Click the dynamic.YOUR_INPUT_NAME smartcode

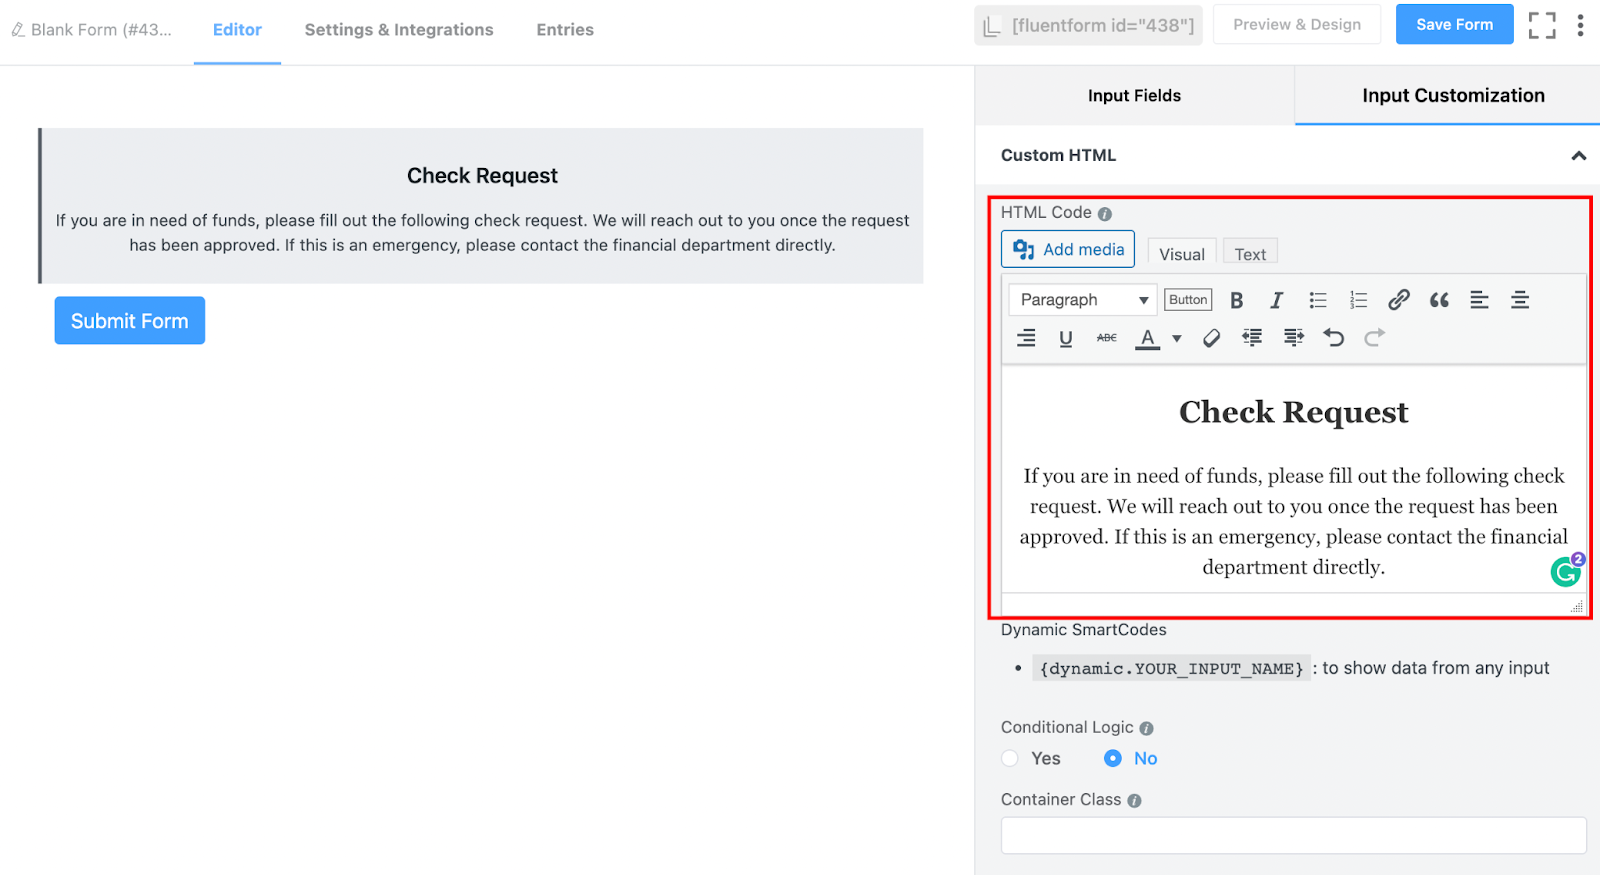pyautogui.click(x=1171, y=668)
